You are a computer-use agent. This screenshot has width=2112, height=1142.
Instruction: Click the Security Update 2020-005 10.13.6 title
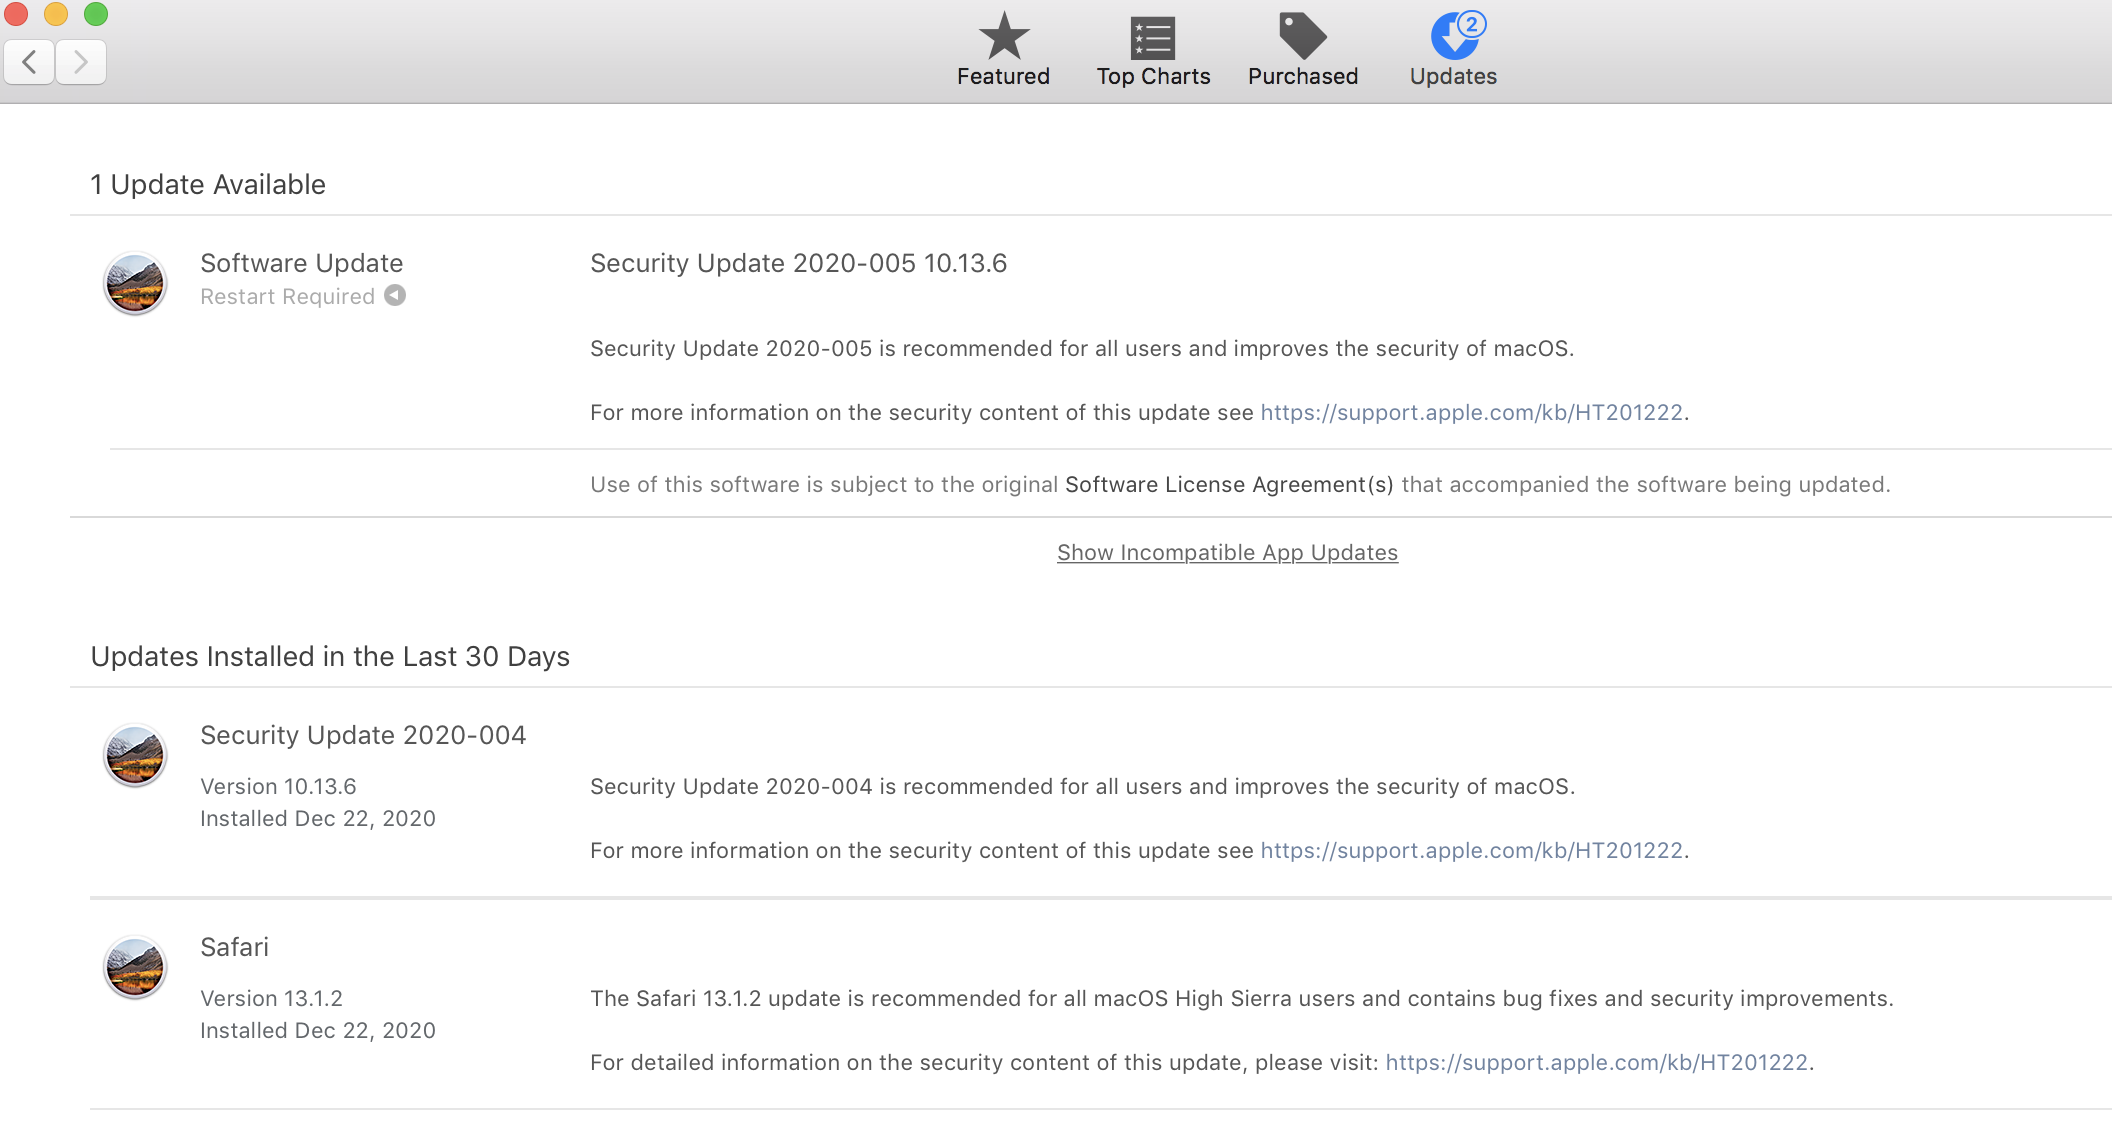798,263
